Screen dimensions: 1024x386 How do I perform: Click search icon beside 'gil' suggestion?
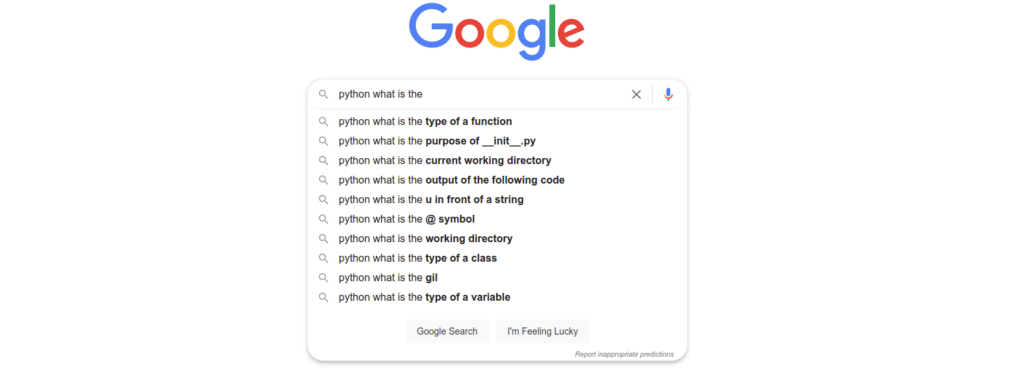point(323,278)
